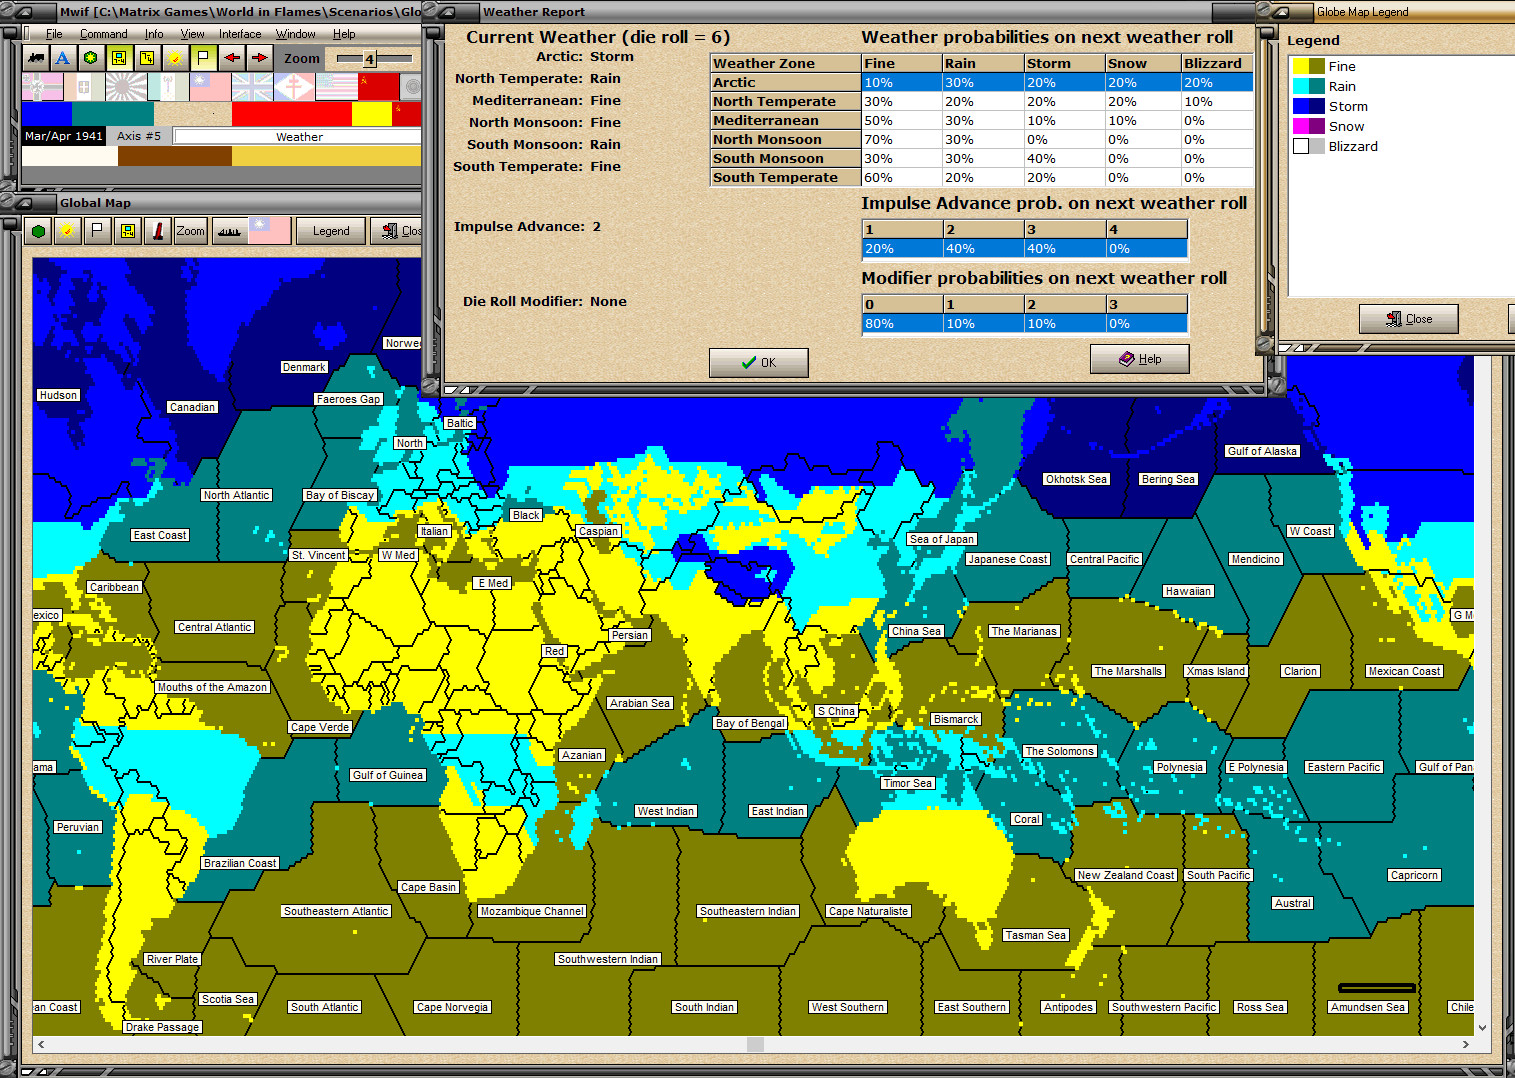Toggle the highlighted yellow unit counter icon
Screen dimensions: 1515x1078
tap(119, 58)
